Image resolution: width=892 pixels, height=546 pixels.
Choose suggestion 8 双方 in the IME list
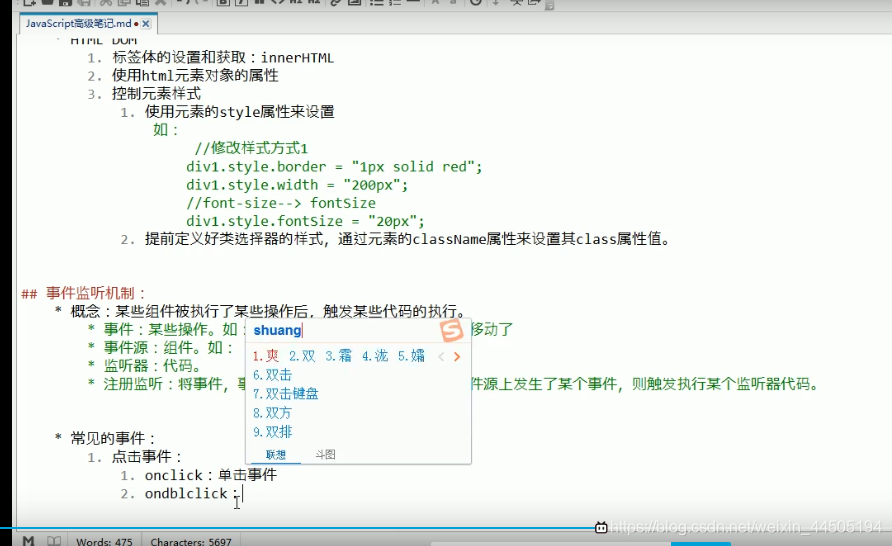(272, 412)
